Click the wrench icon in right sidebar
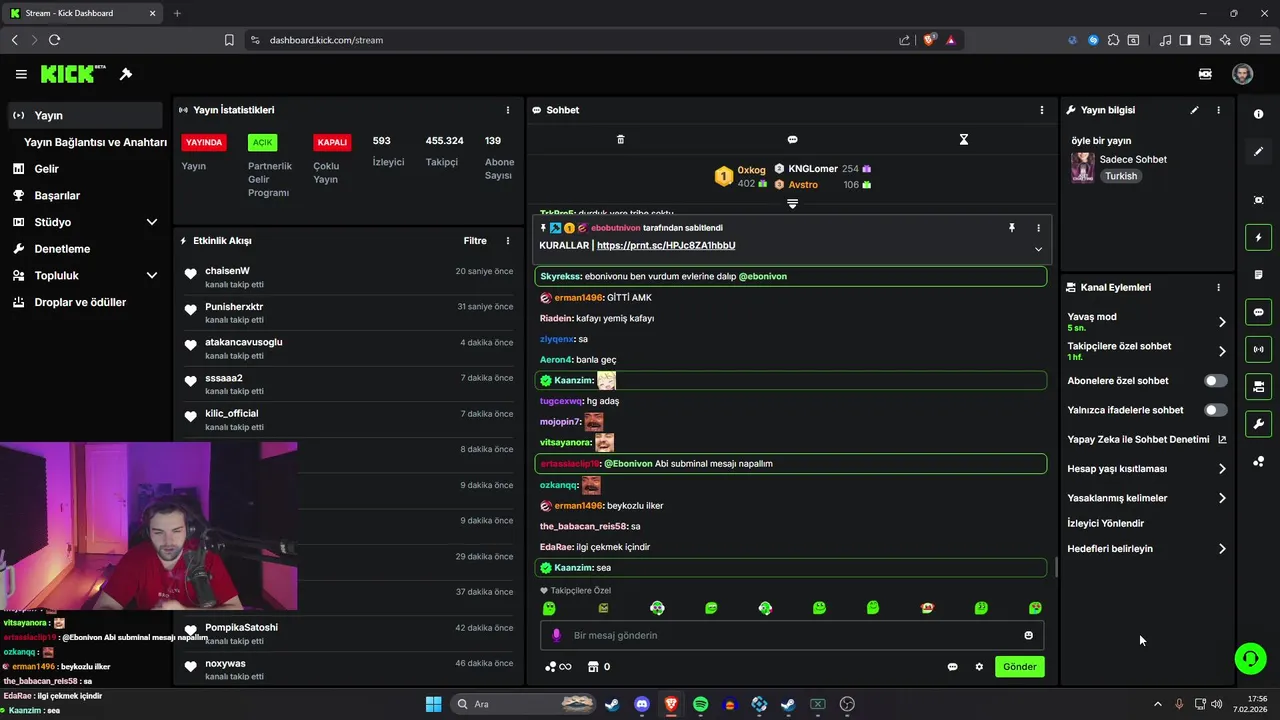Viewport: 1280px width, 720px height. 1258,423
